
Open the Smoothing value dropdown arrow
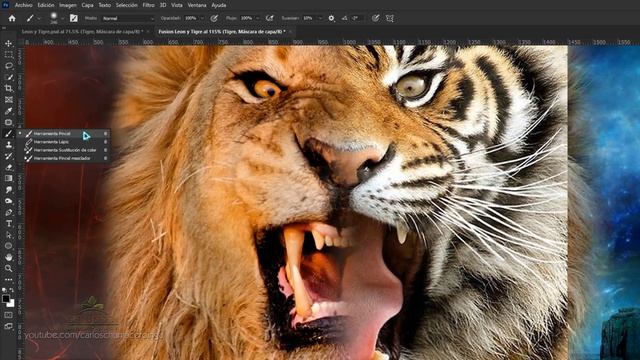(320, 18)
